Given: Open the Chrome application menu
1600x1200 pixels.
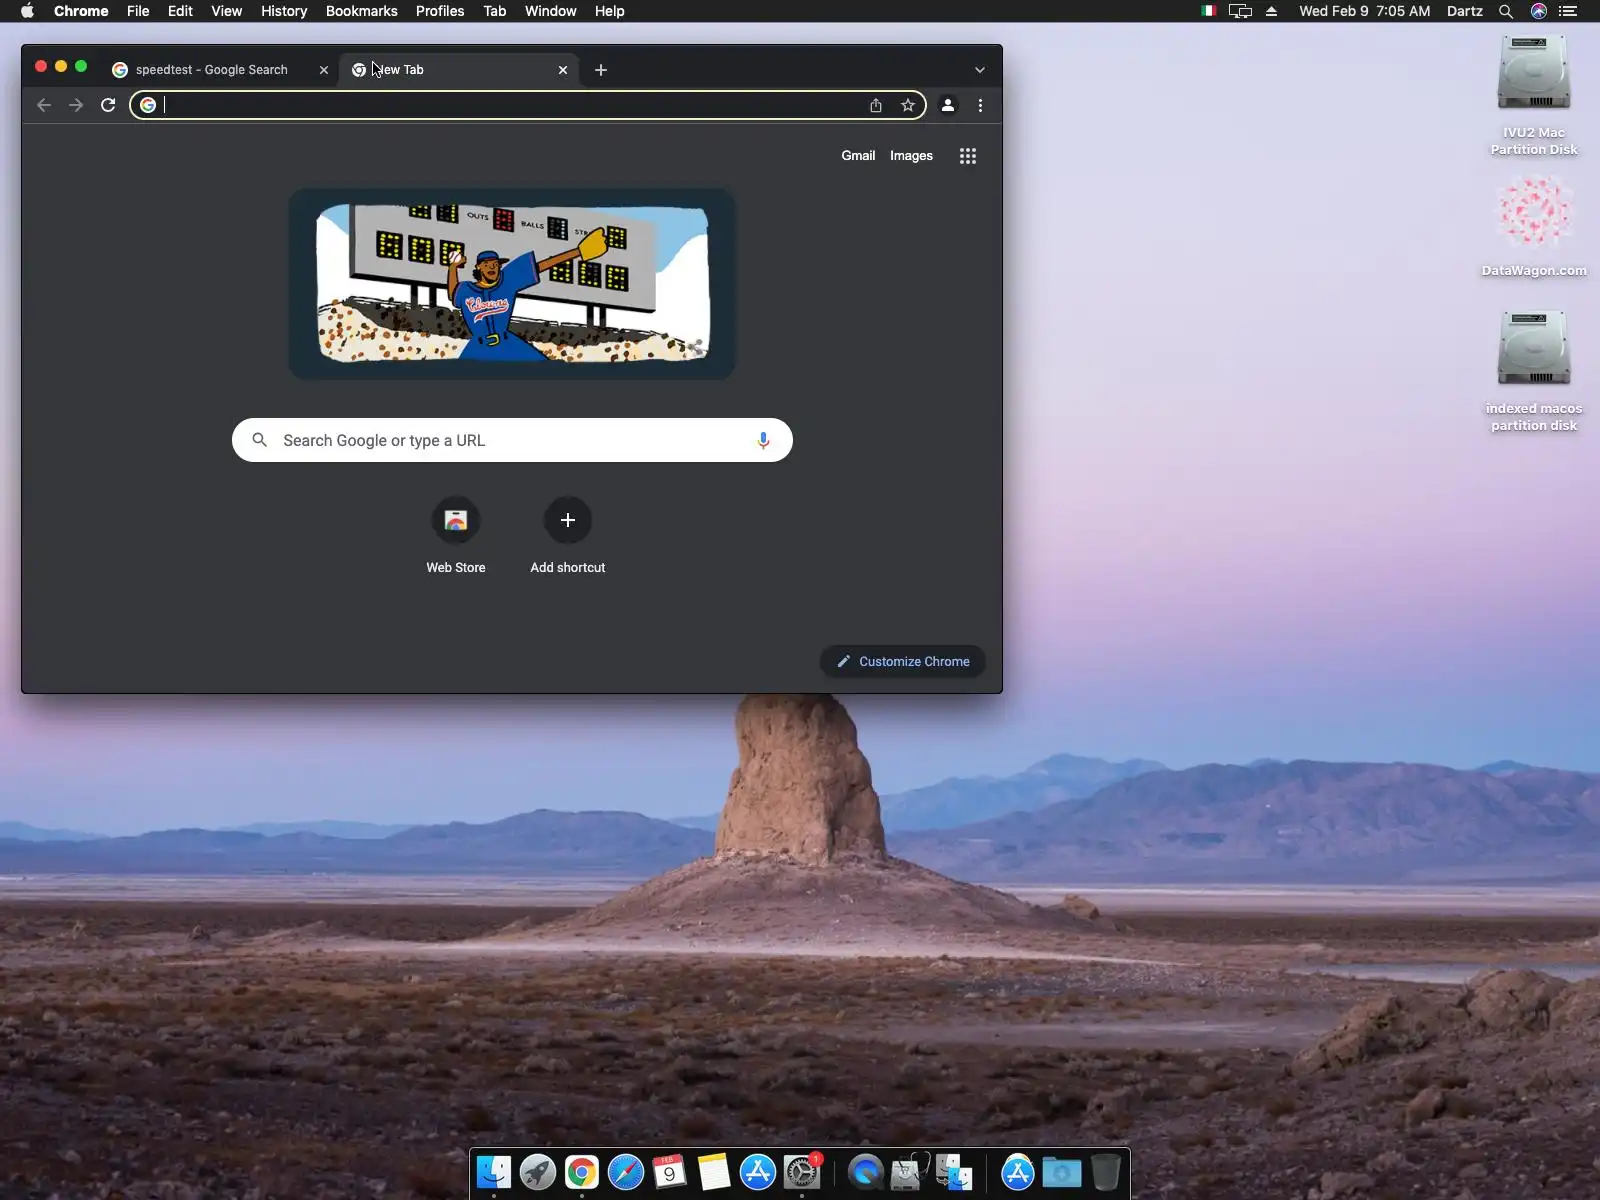Looking at the screenshot, I should [x=81, y=11].
